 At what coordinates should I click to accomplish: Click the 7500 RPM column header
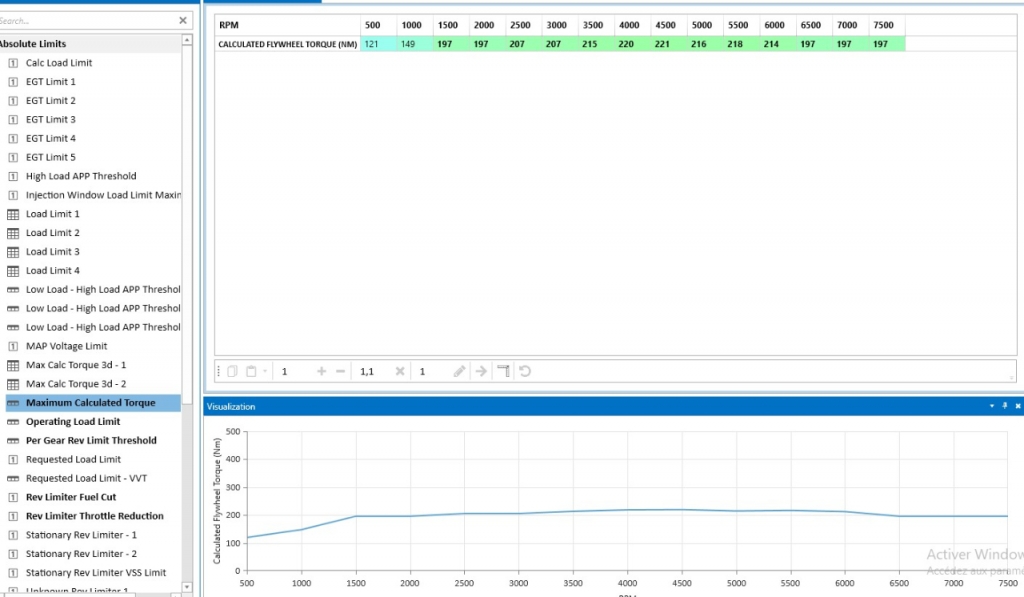point(887,25)
